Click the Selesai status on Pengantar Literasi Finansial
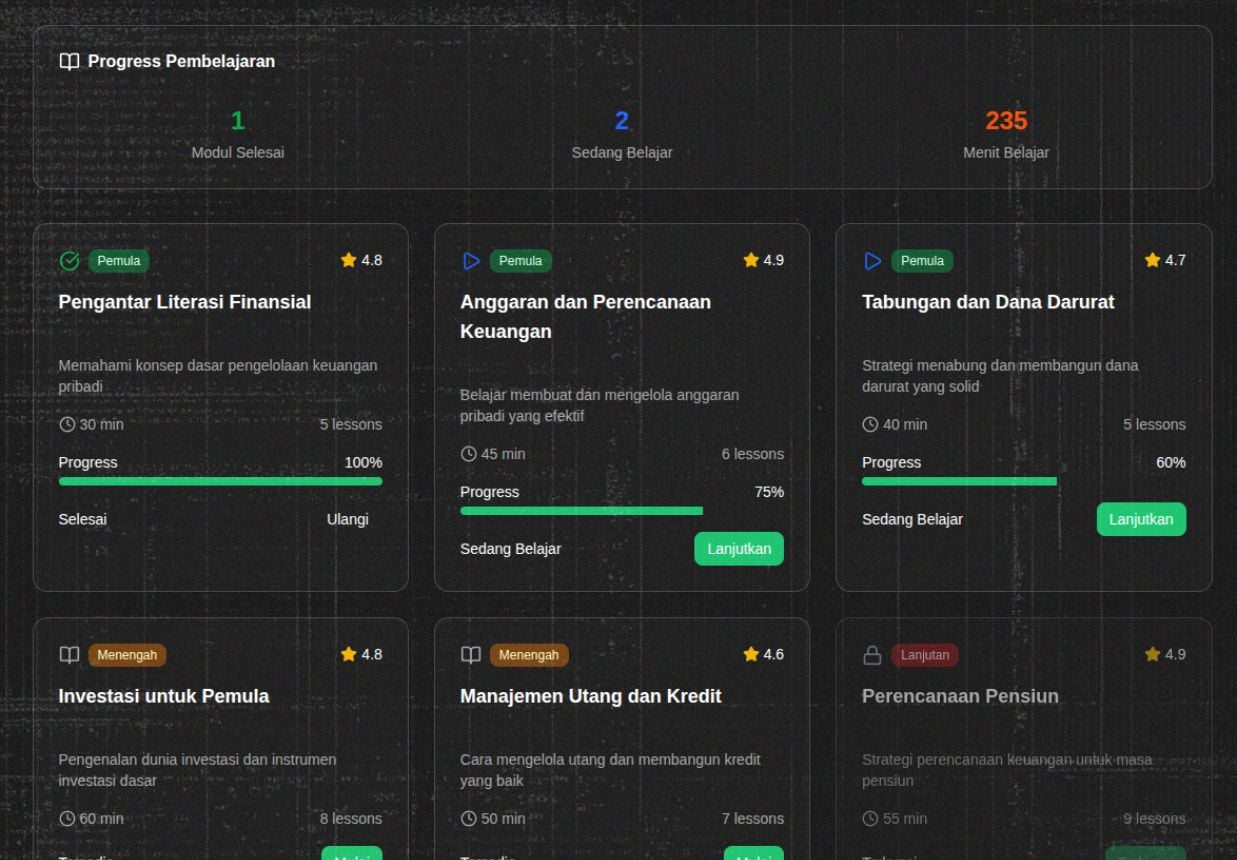The height and width of the screenshot is (860, 1237). click(83, 519)
